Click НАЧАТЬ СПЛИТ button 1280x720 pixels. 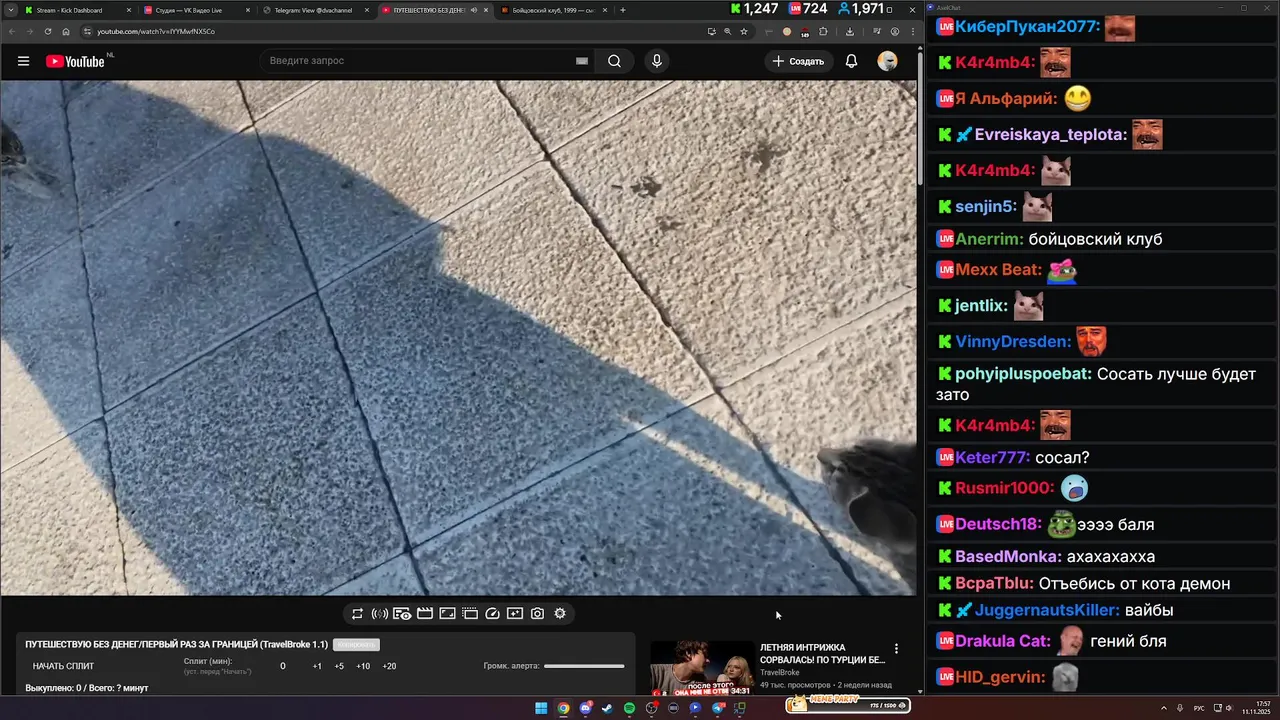coord(63,666)
